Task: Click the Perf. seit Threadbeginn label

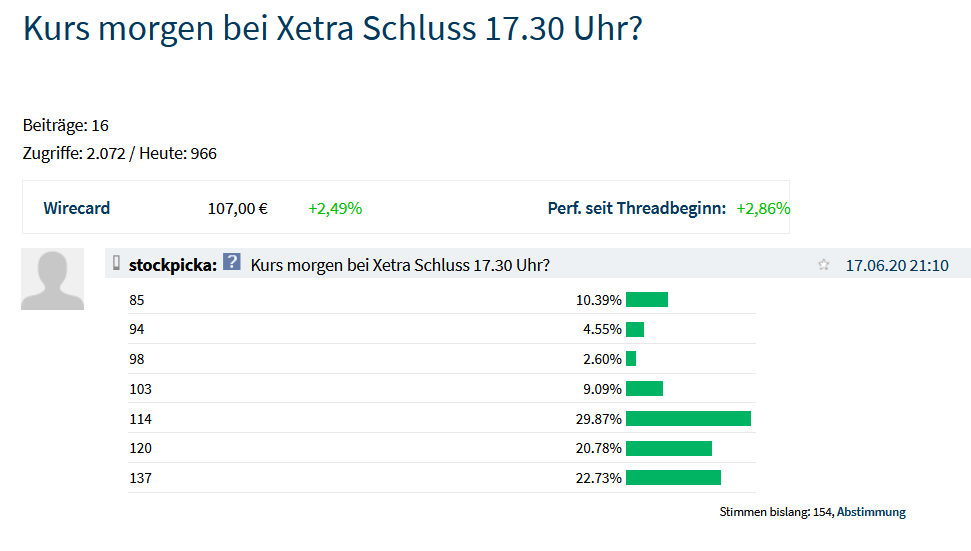Action: [x=637, y=208]
